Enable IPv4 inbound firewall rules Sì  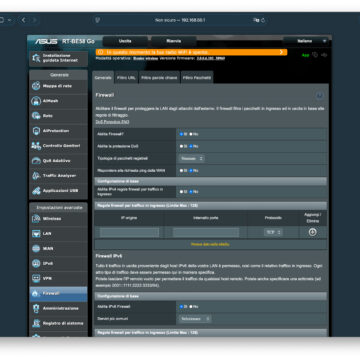pos(182,192)
